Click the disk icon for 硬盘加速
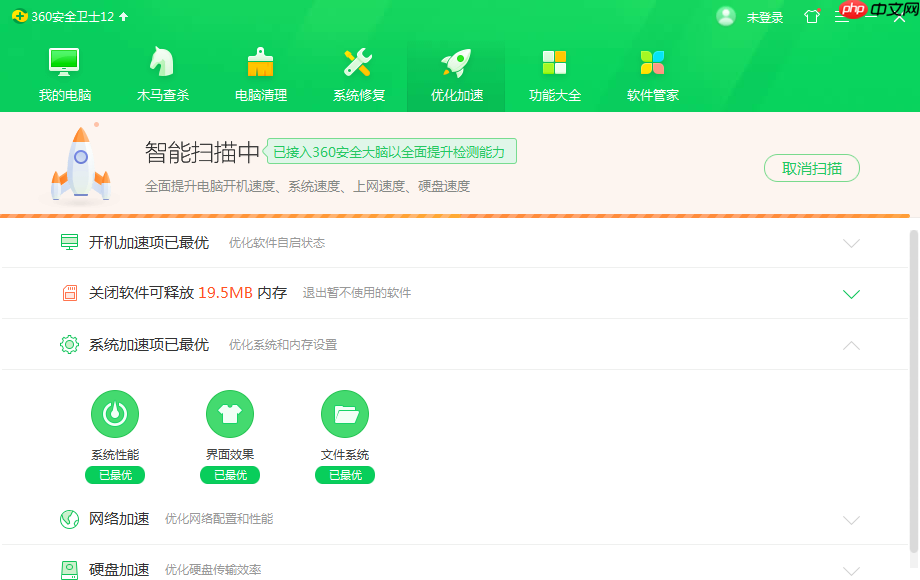This screenshot has height=580, width=920. 69,570
